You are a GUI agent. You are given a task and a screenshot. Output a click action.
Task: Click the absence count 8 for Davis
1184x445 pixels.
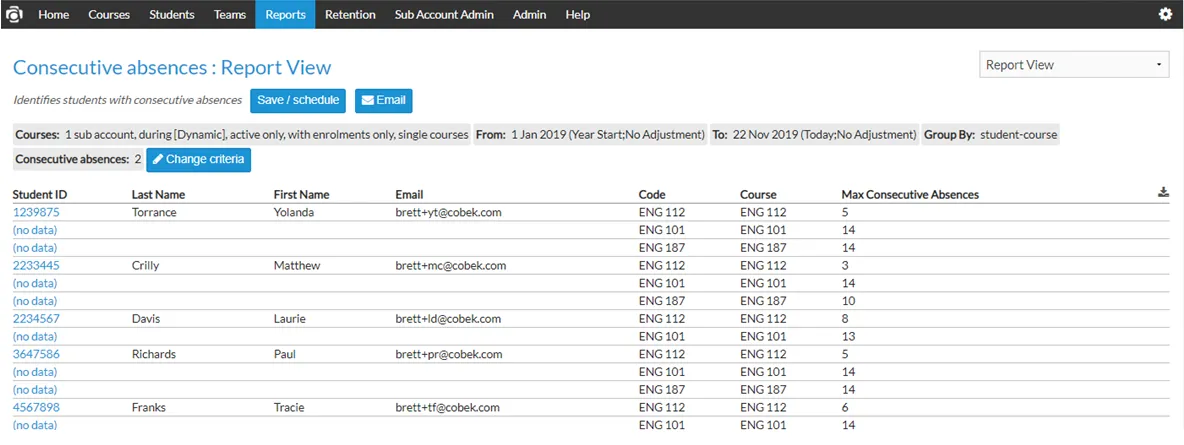(x=845, y=319)
